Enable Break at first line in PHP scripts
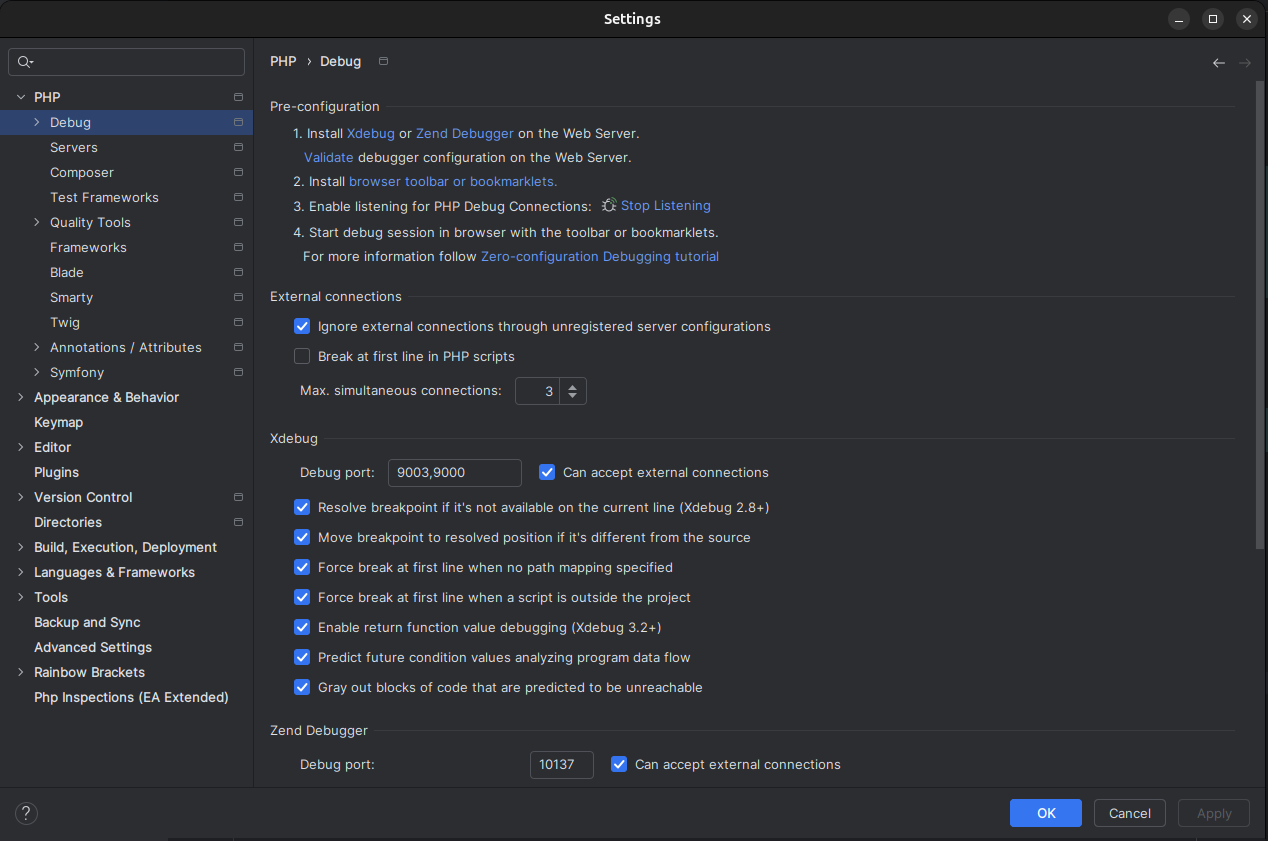The width and height of the screenshot is (1268, 841). click(302, 356)
